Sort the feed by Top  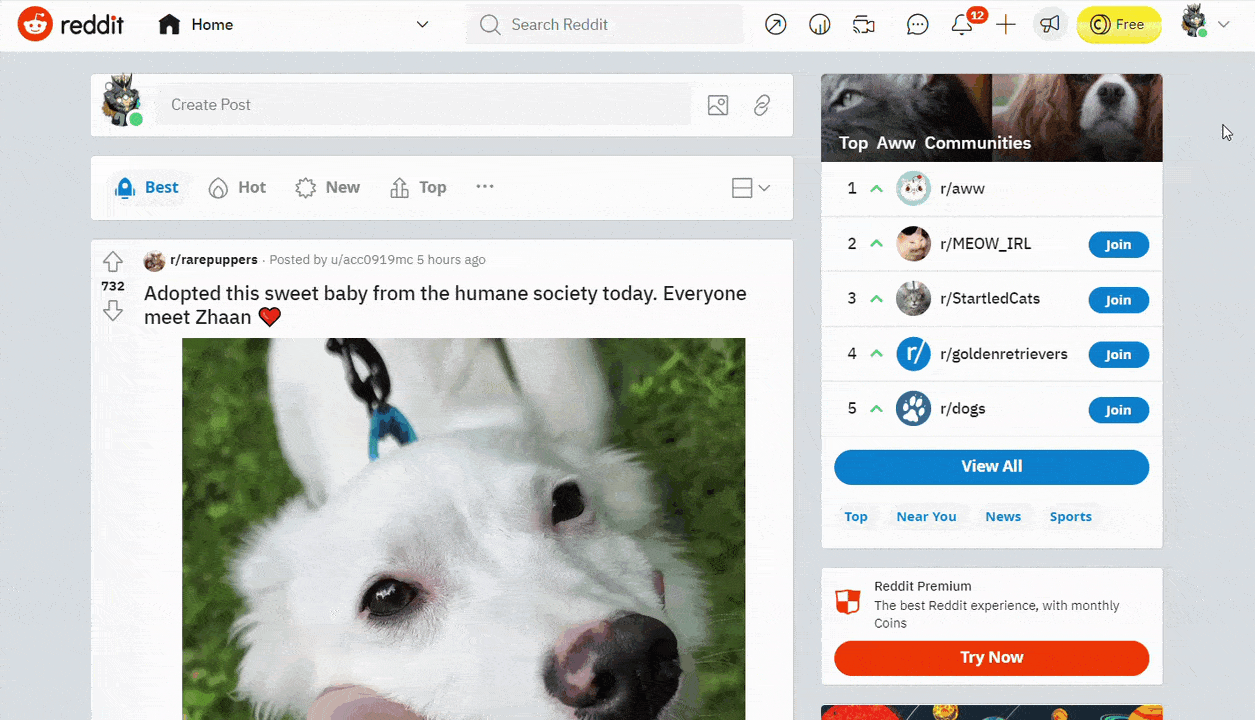(418, 188)
